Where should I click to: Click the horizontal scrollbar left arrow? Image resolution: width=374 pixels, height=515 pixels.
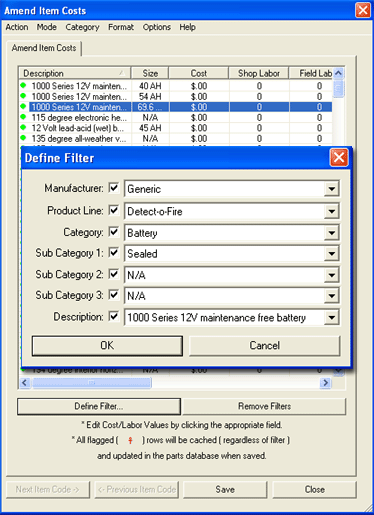coord(25,383)
